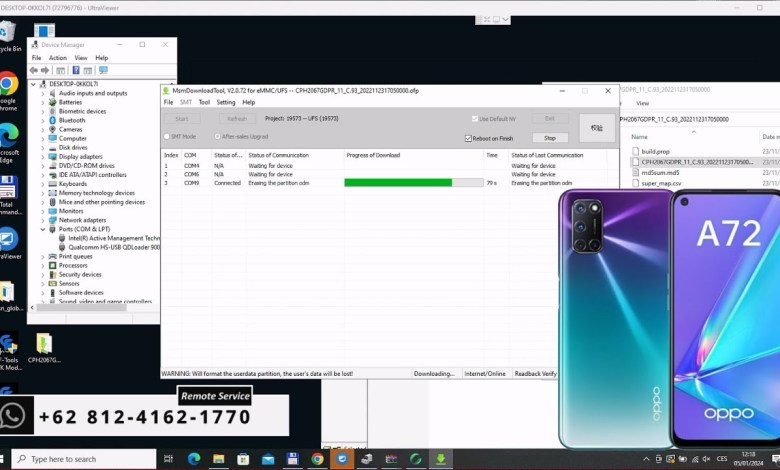Viewport: 780px width, 470px height.
Task: Collapse the Ports (COM & LPT) node
Action: click(43, 229)
